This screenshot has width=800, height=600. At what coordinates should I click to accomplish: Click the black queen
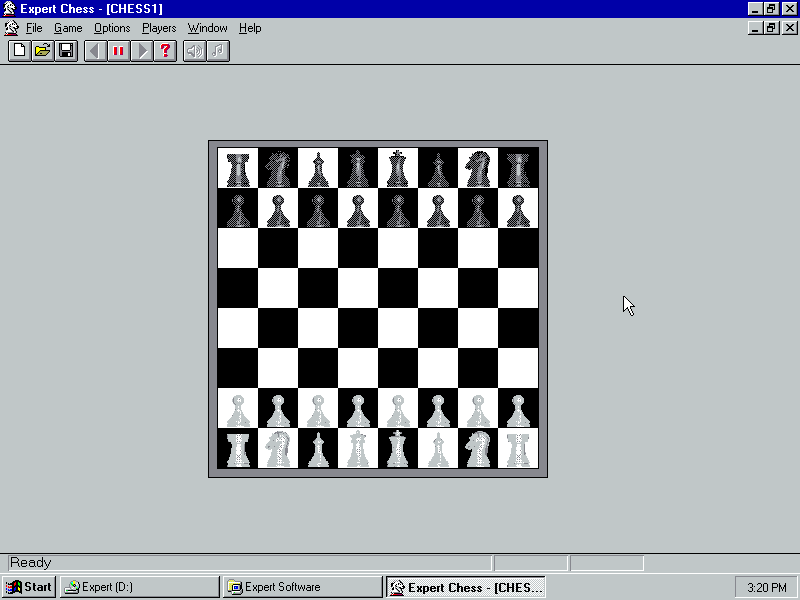358,168
